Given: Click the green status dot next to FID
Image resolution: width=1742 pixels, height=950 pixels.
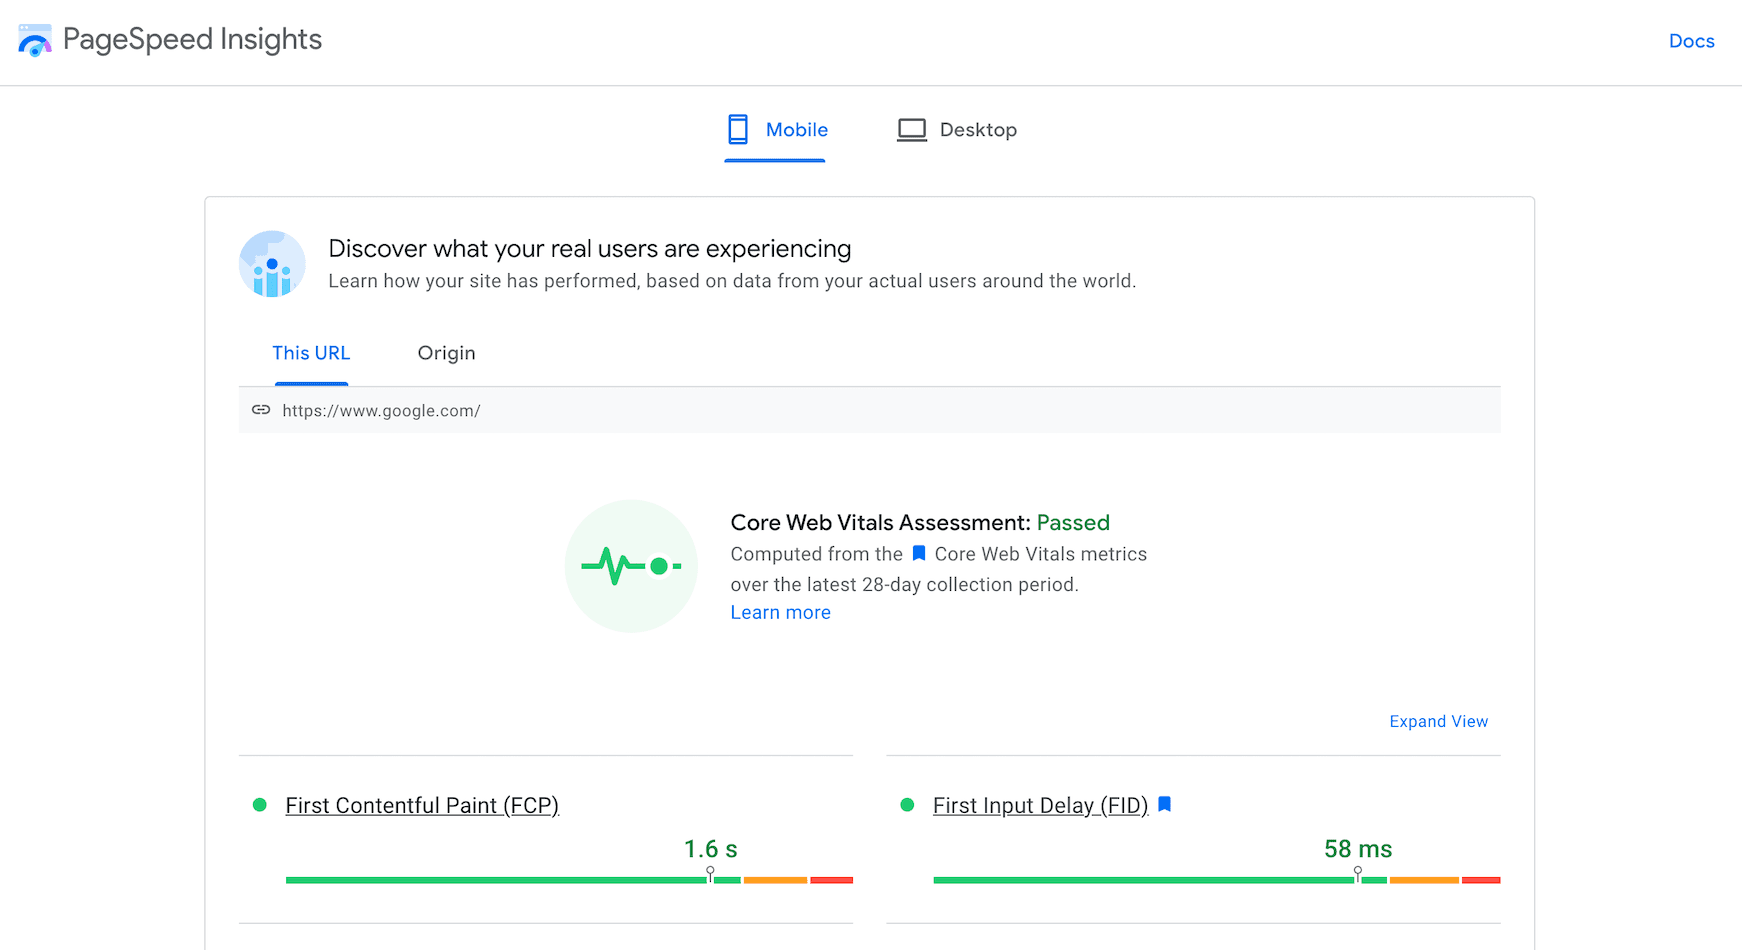Looking at the screenshot, I should pyautogui.click(x=908, y=804).
